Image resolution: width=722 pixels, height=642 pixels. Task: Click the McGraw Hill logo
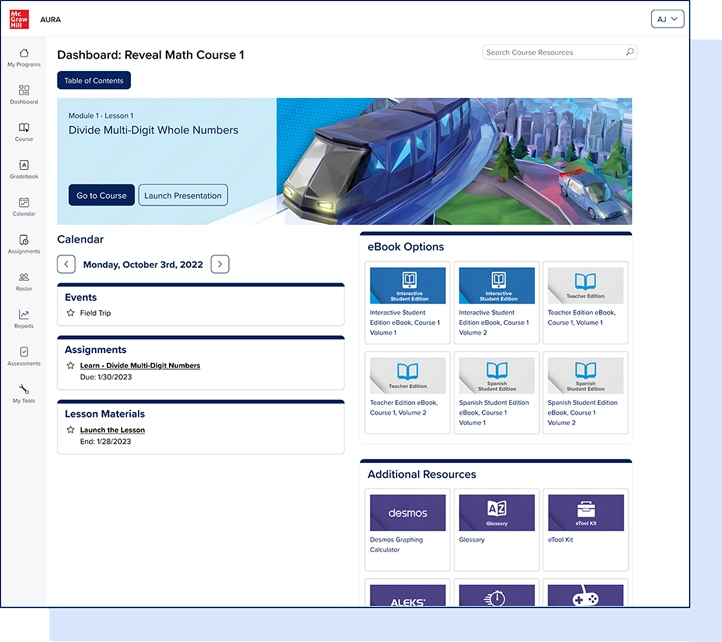pos(19,19)
